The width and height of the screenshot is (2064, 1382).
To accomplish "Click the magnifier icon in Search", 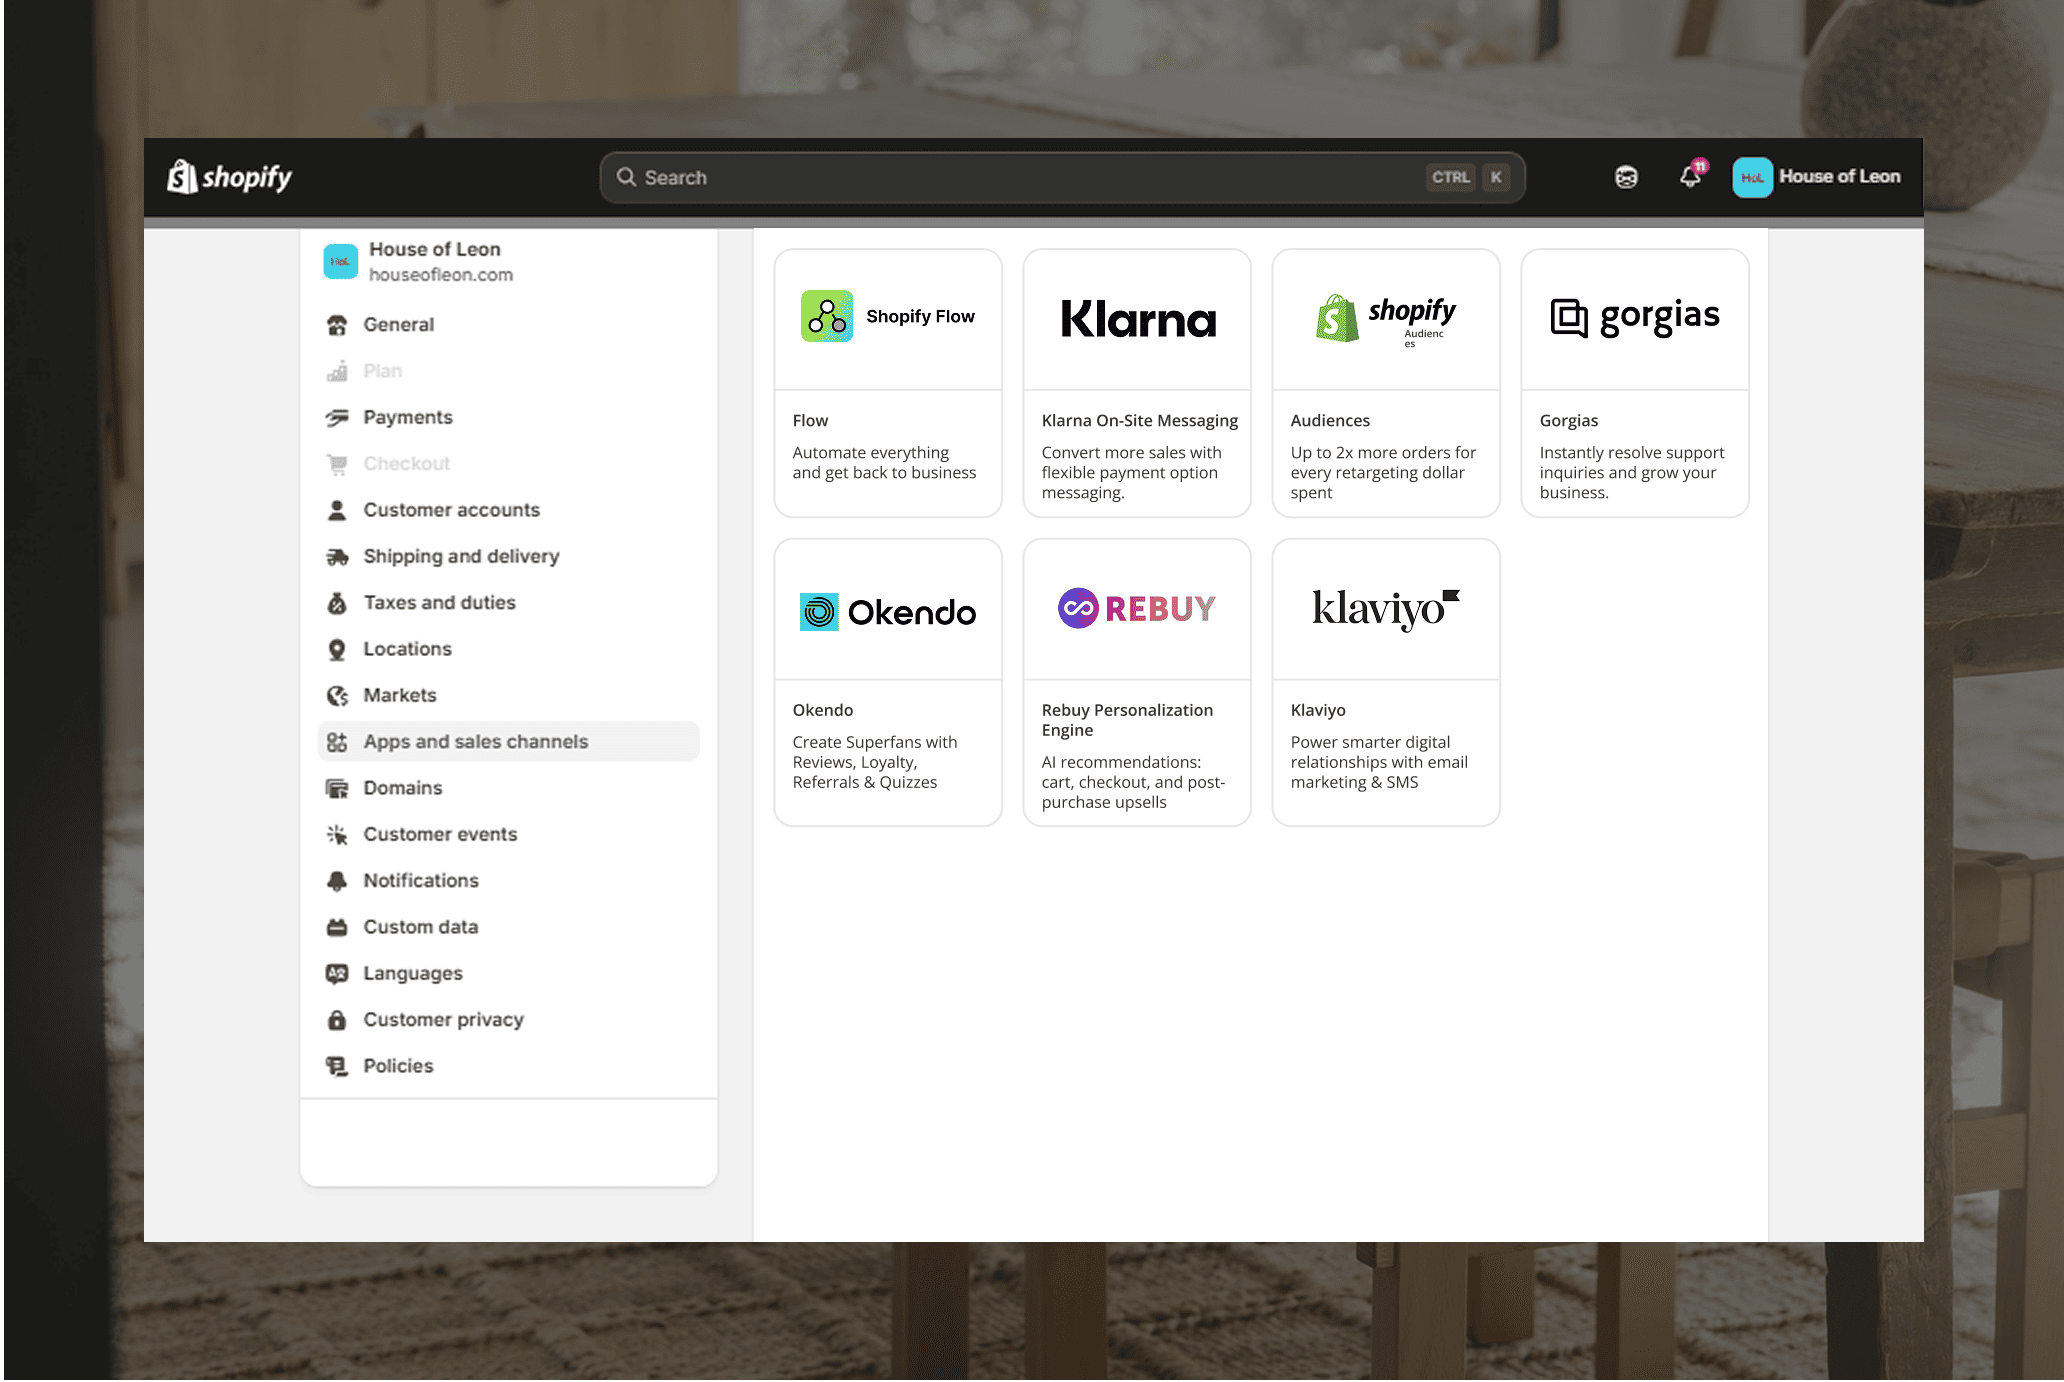I will 626,177.
